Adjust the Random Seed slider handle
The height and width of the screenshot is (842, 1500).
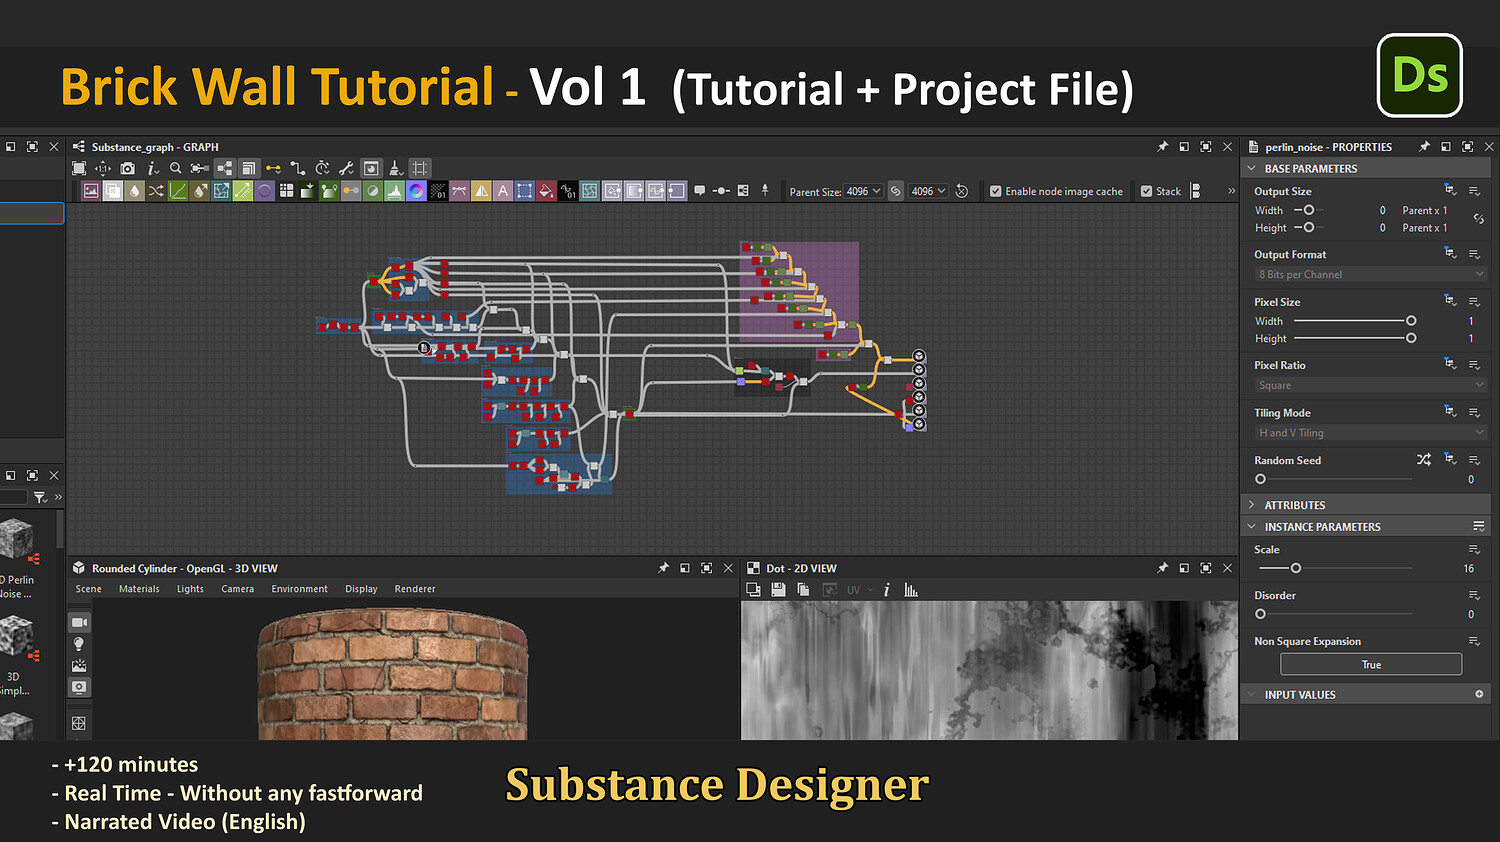point(1260,479)
